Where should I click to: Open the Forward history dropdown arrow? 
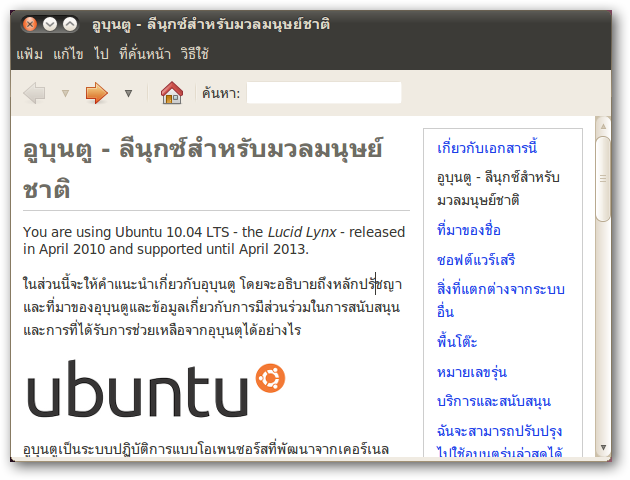[129, 94]
